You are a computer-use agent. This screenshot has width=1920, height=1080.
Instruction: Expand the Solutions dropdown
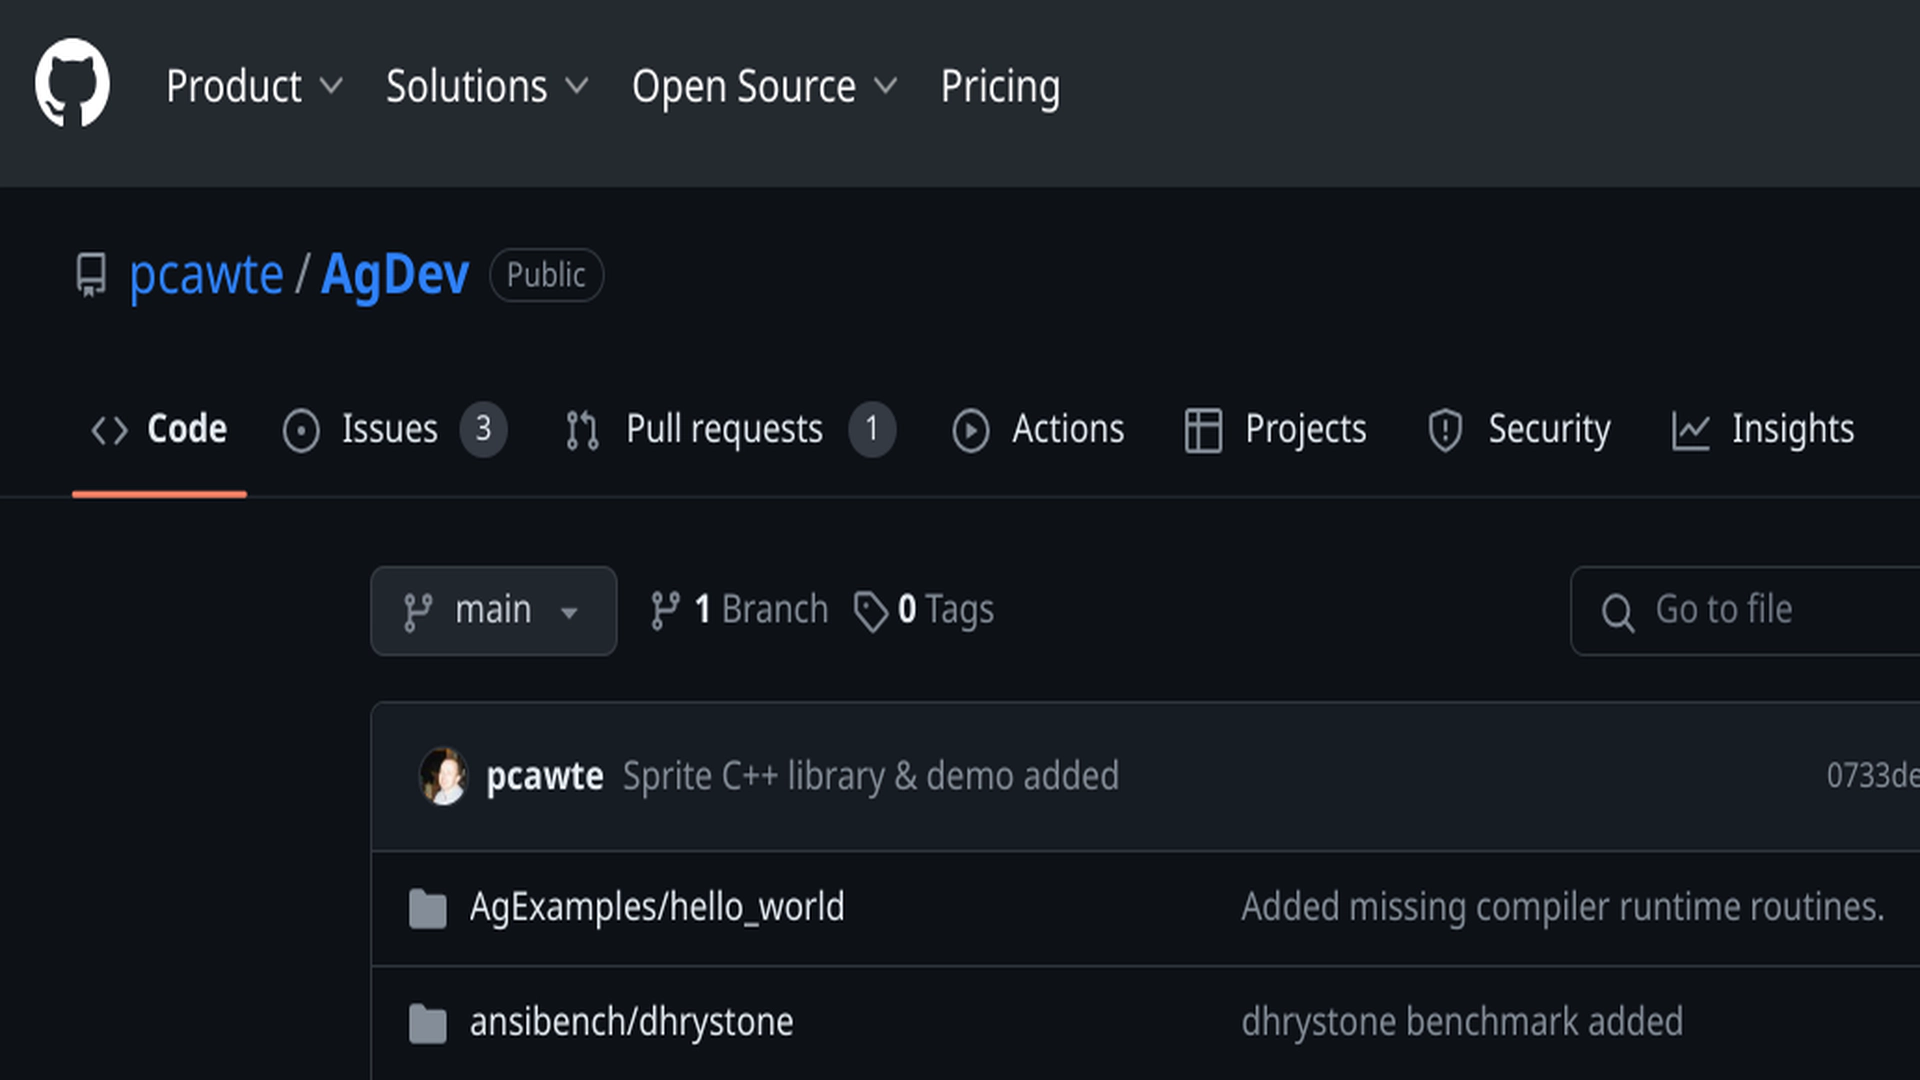click(487, 87)
